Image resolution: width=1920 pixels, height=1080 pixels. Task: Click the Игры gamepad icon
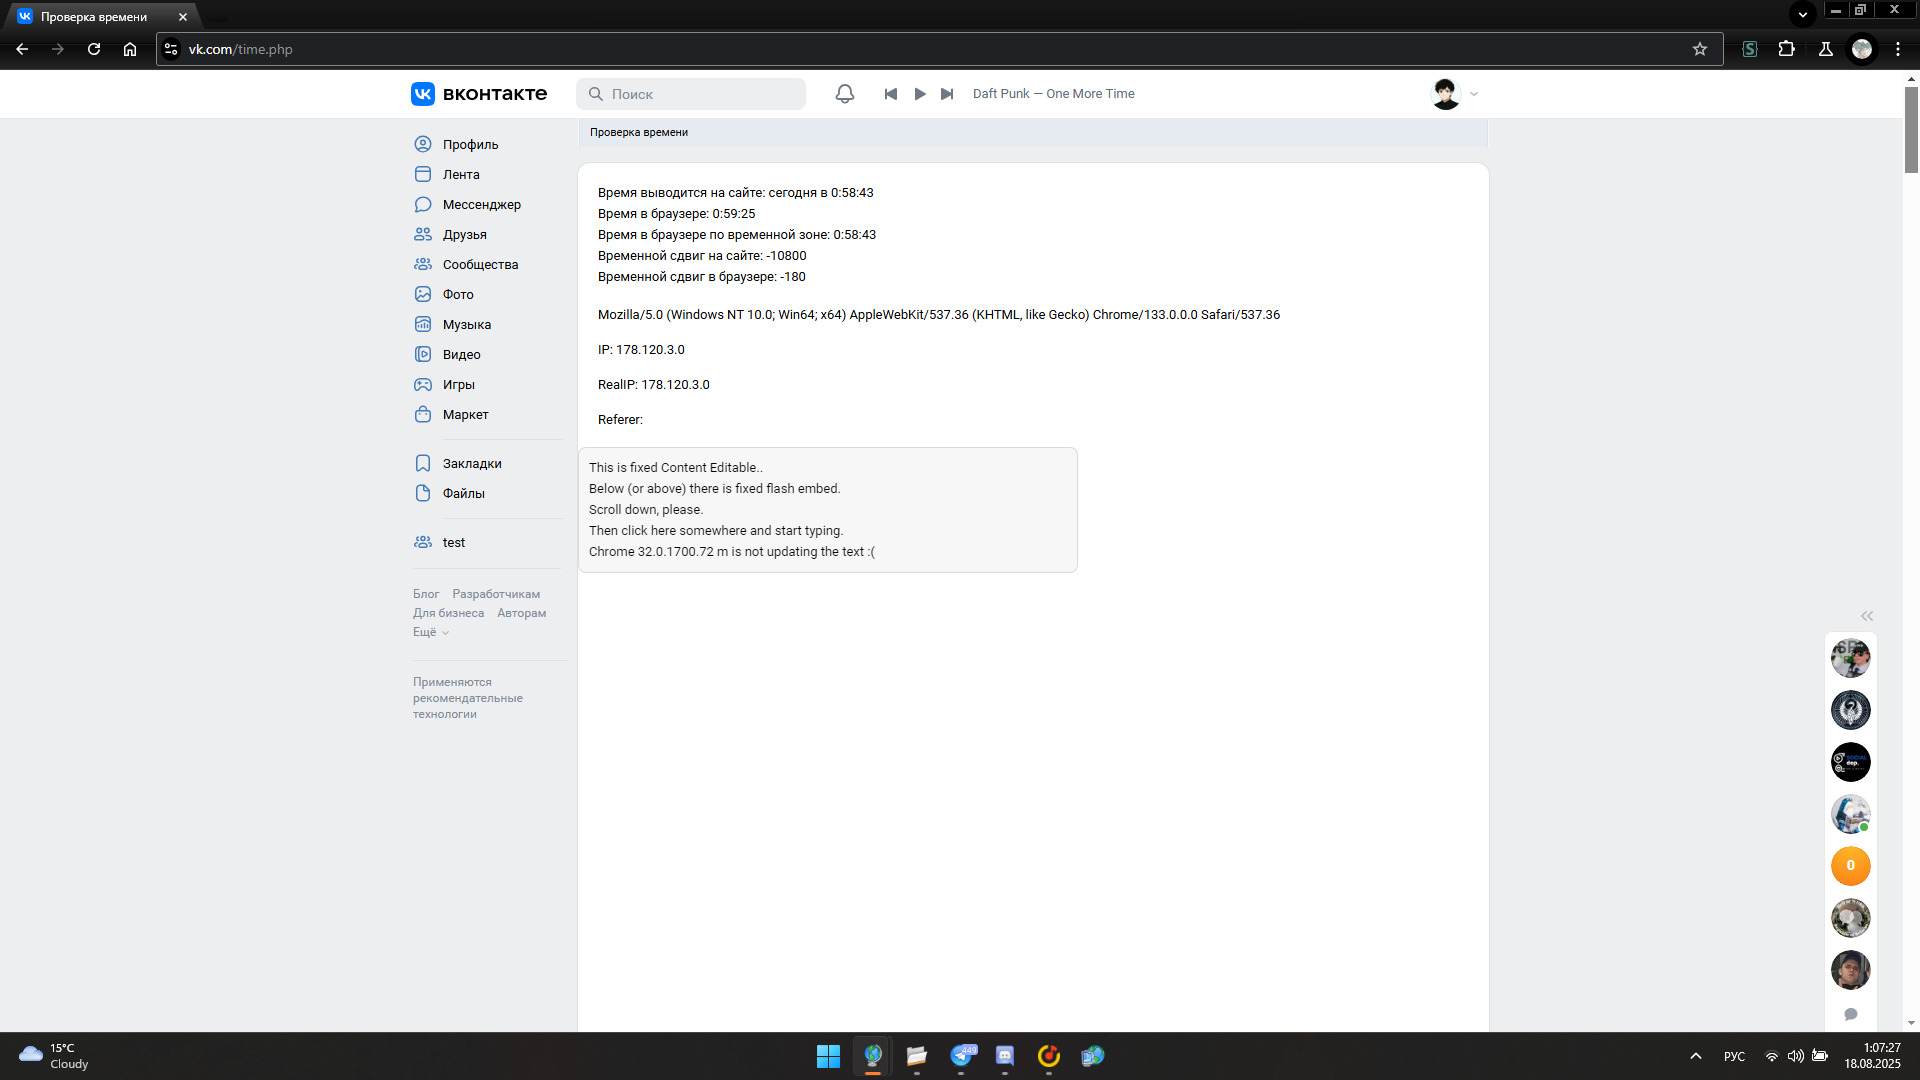pyautogui.click(x=423, y=384)
